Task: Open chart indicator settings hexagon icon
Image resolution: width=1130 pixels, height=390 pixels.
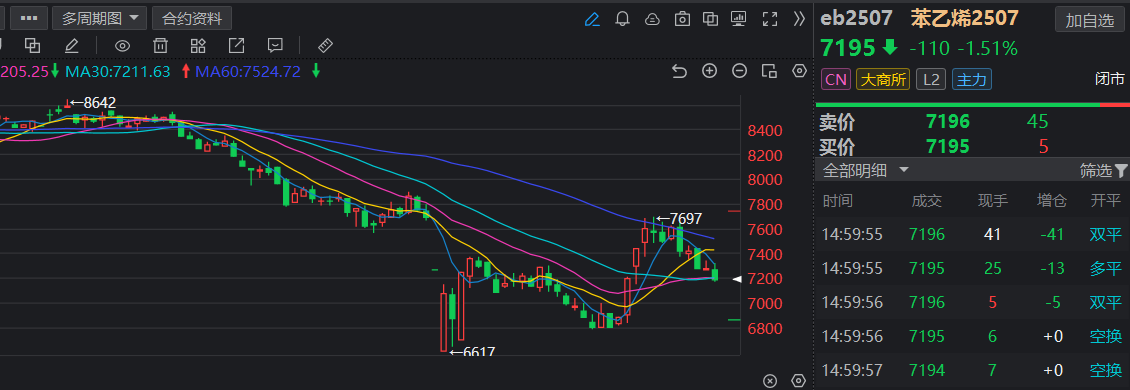Action: [798, 71]
